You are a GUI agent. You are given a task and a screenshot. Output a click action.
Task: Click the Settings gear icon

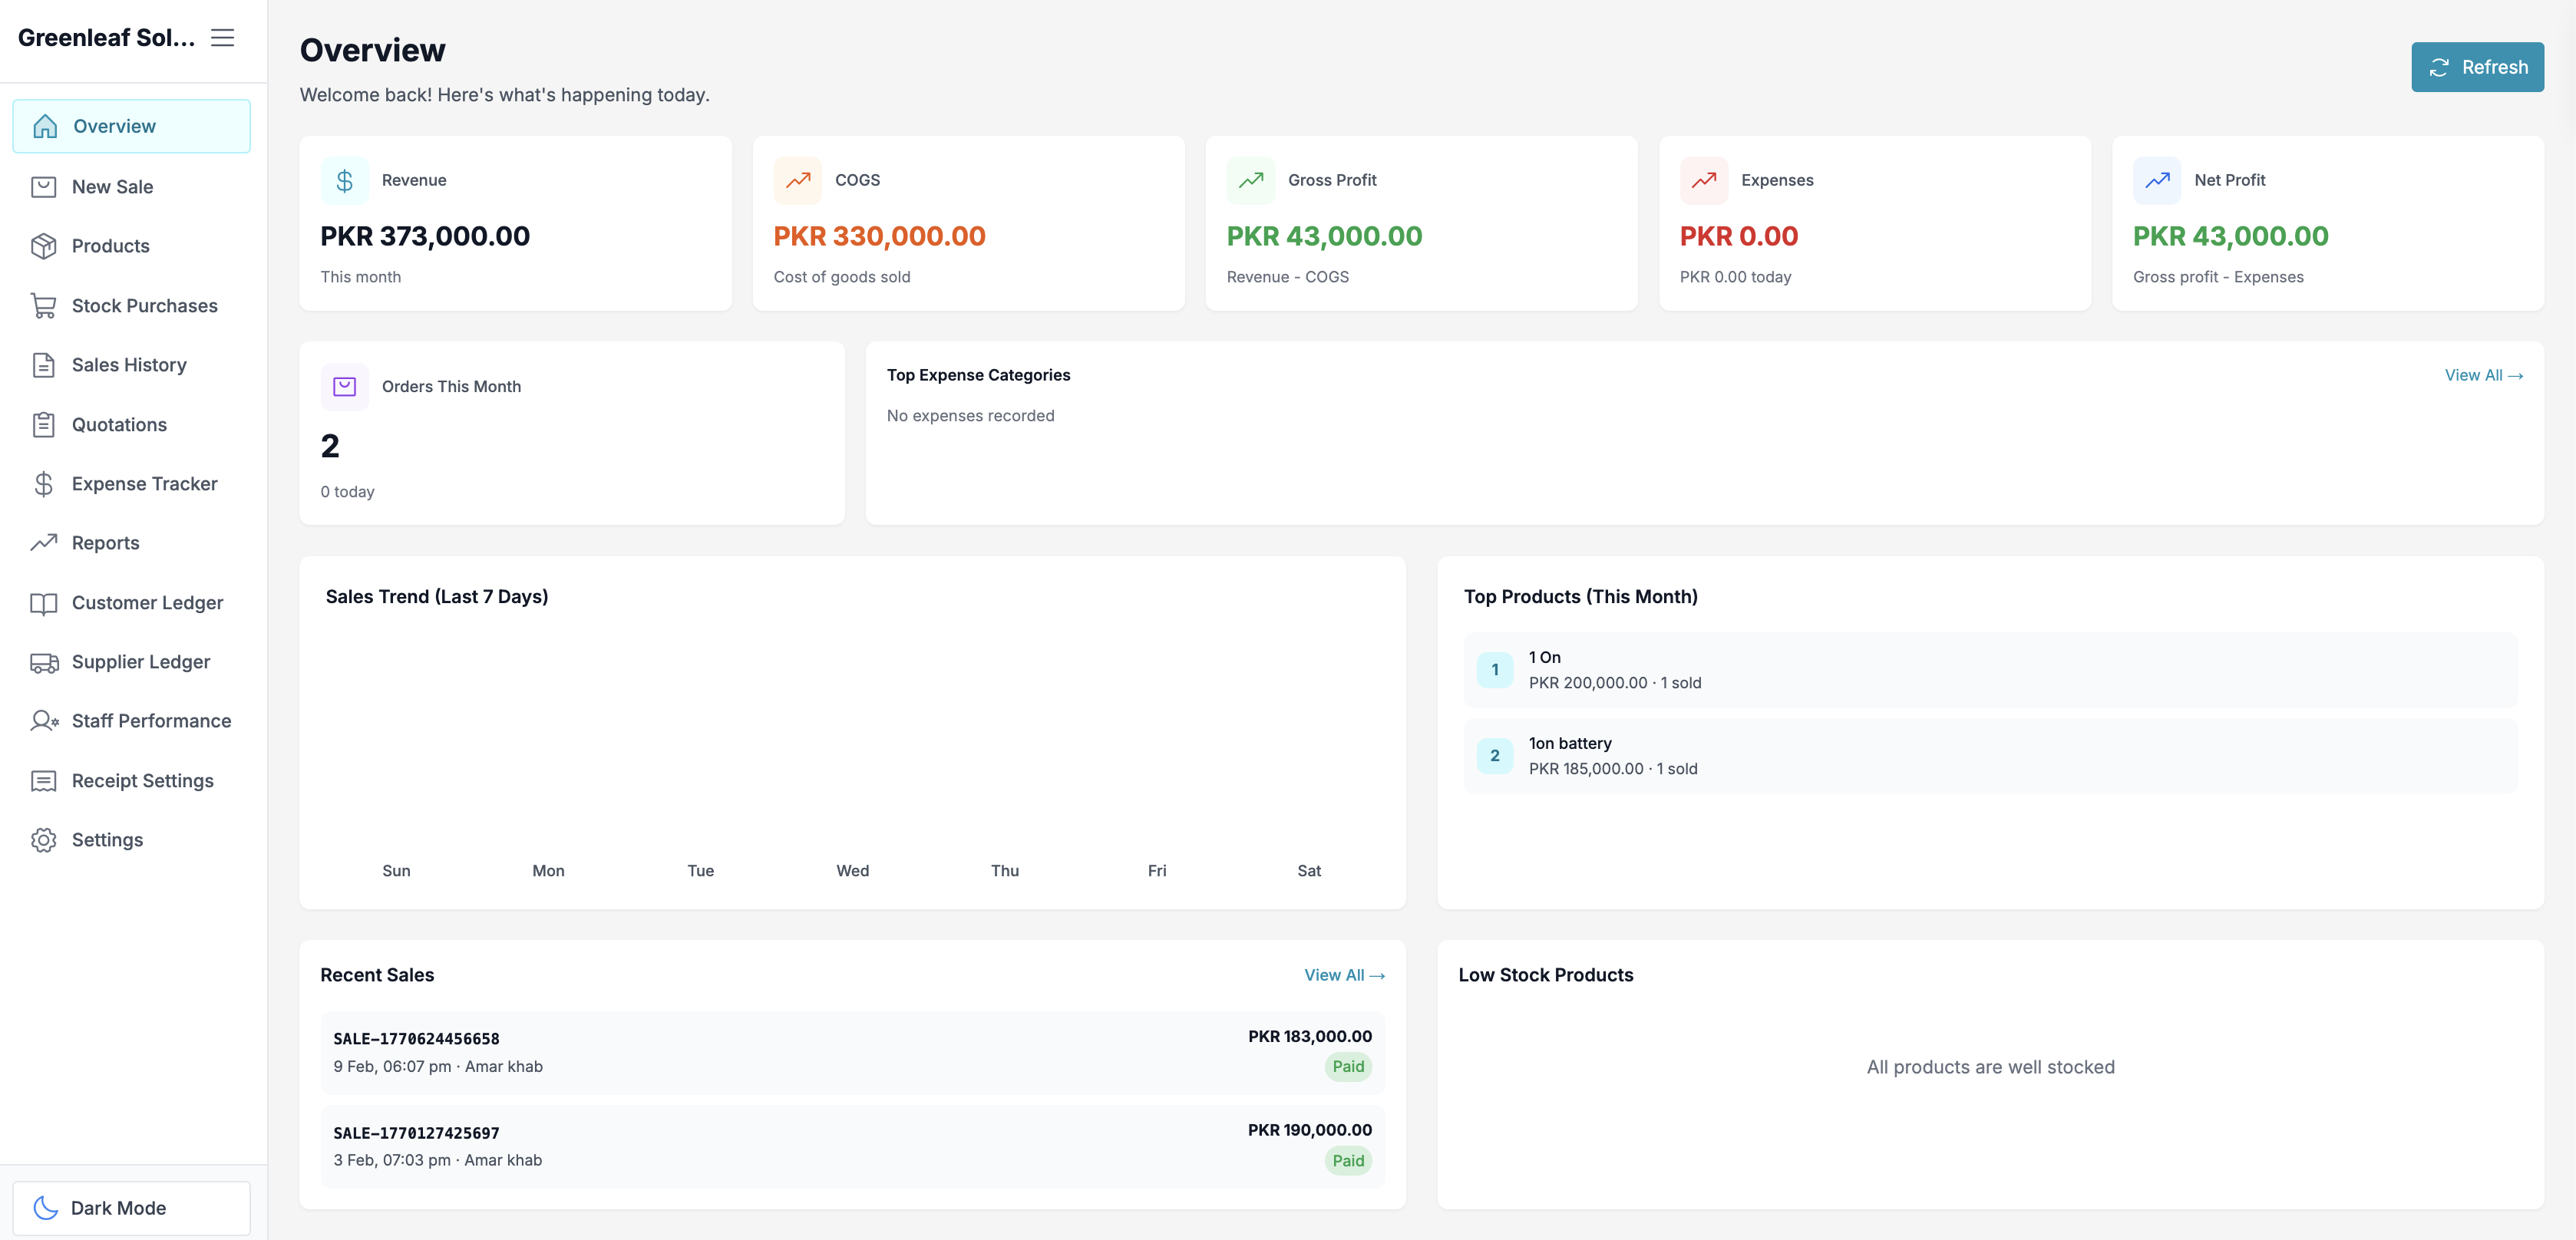(44, 840)
